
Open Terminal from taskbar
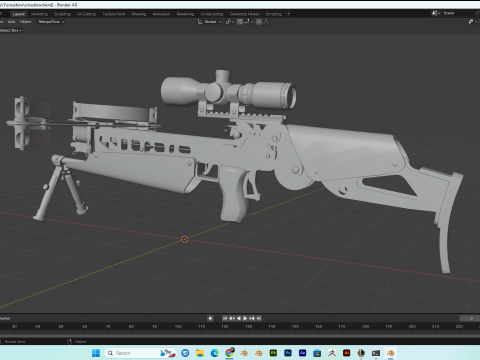pyautogui.click(x=376, y=353)
